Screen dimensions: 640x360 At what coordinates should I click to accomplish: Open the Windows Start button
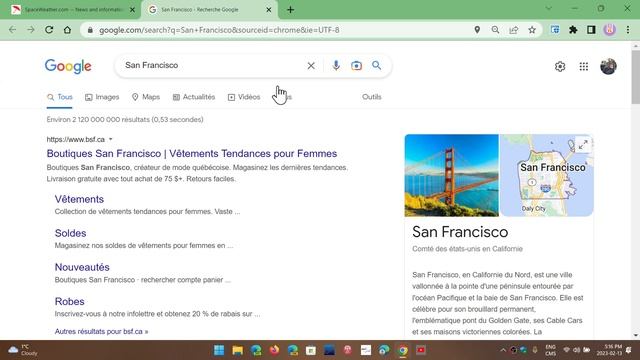[x=219, y=350]
